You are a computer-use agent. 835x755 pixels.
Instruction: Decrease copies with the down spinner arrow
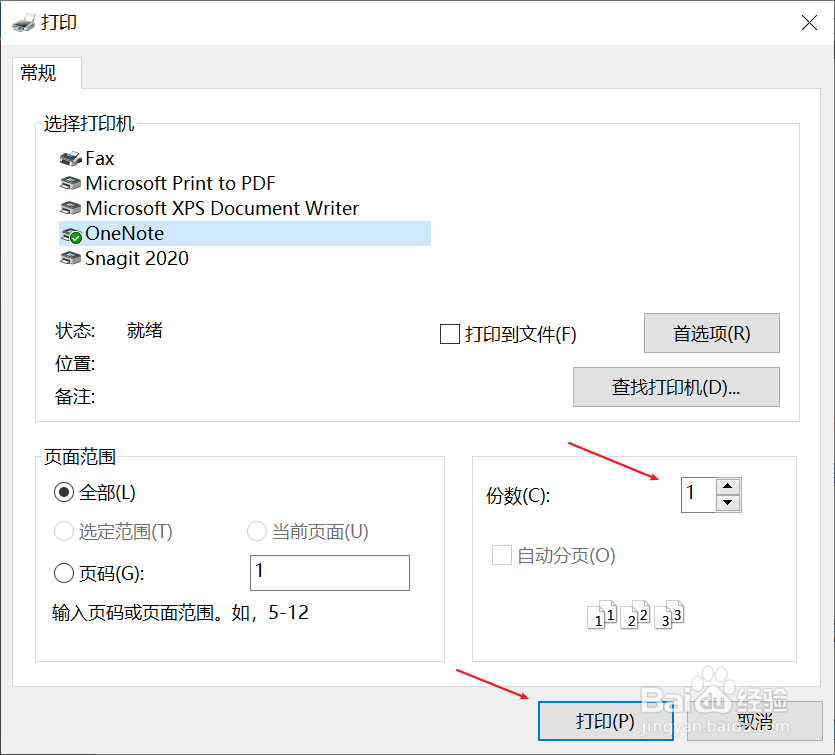coord(728,503)
